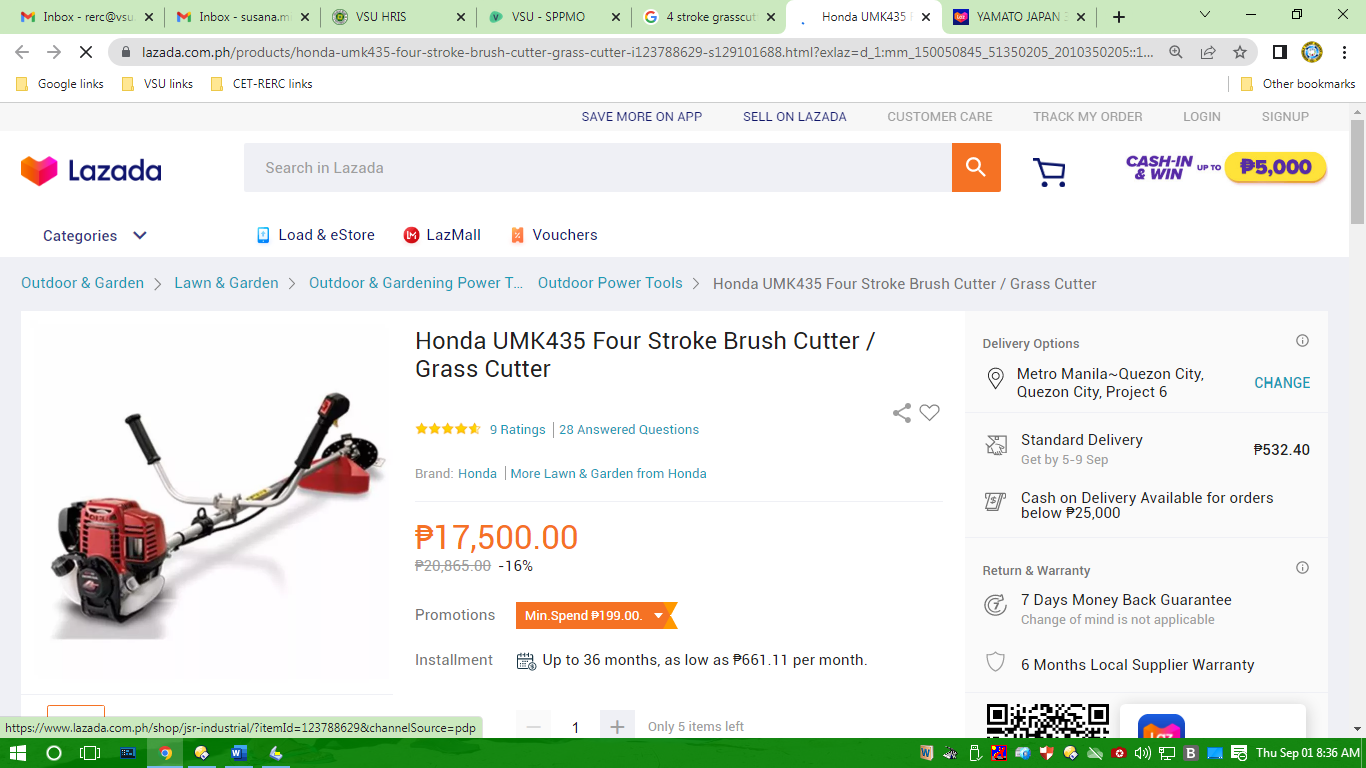
Task: Click the share icon beside the ratings
Action: (902, 413)
